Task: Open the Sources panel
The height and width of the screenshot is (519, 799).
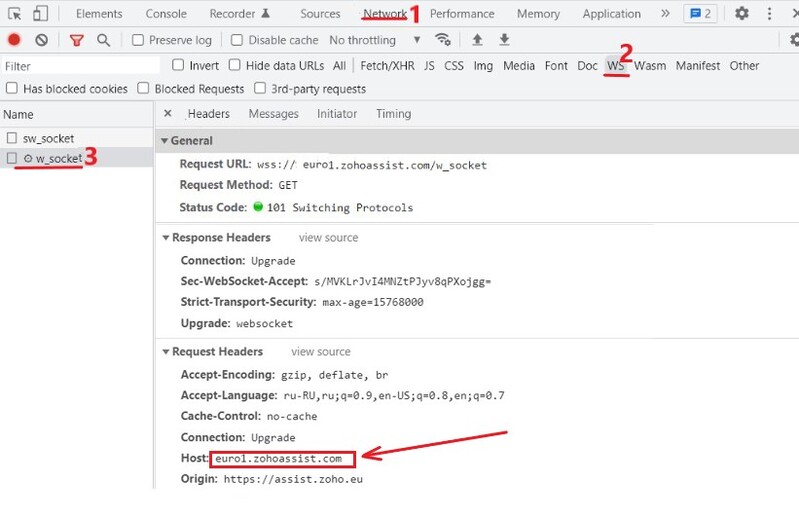Action: click(x=320, y=14)
